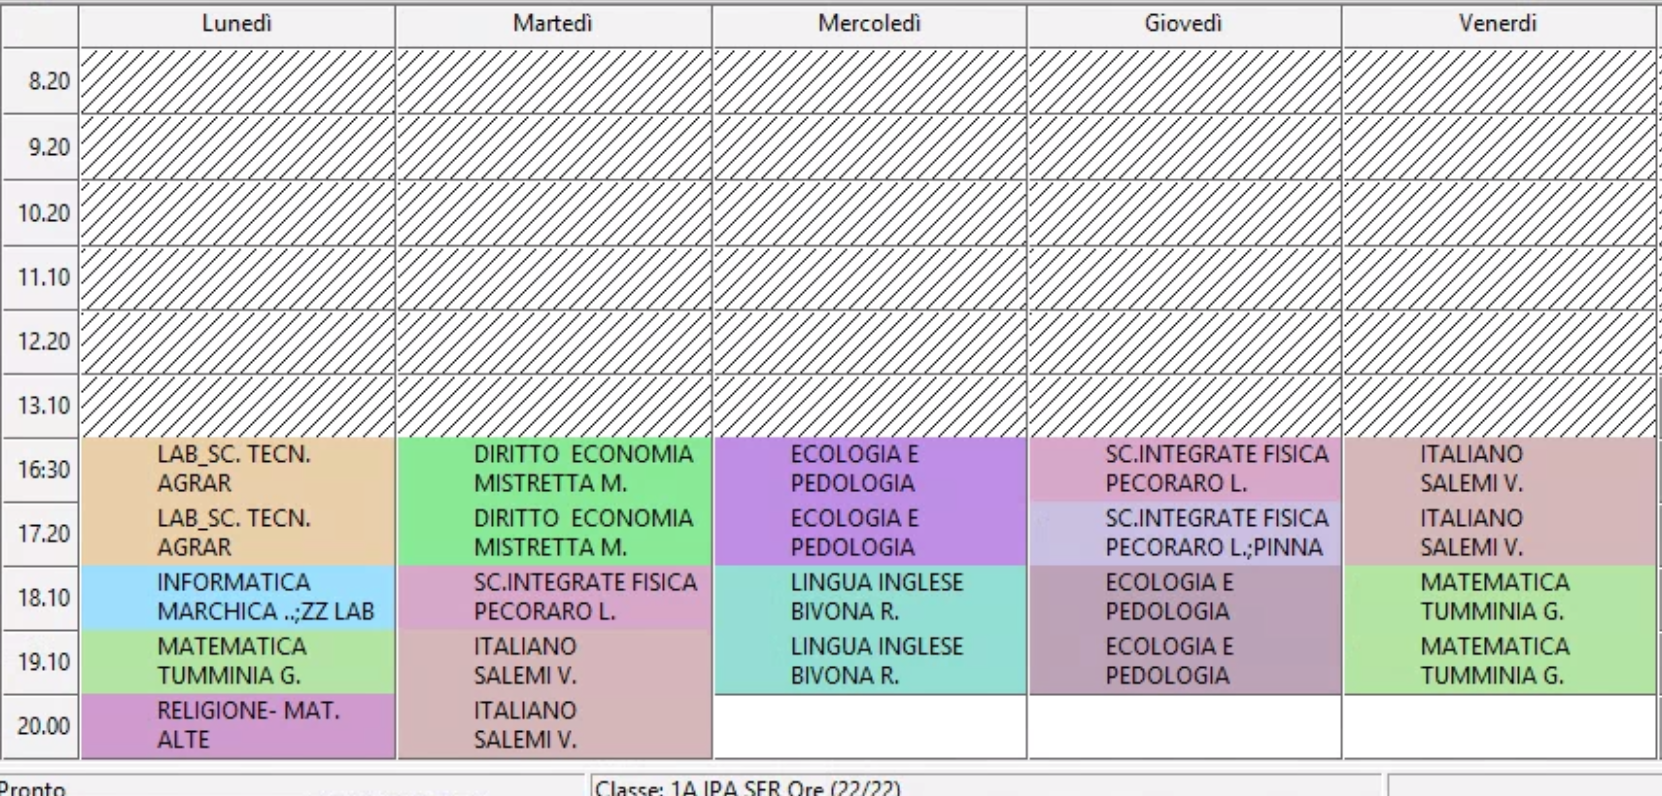
Task: Click Friday 16:30 ITALIANO SALEMI V. lesson
Action: (1500, 470)
